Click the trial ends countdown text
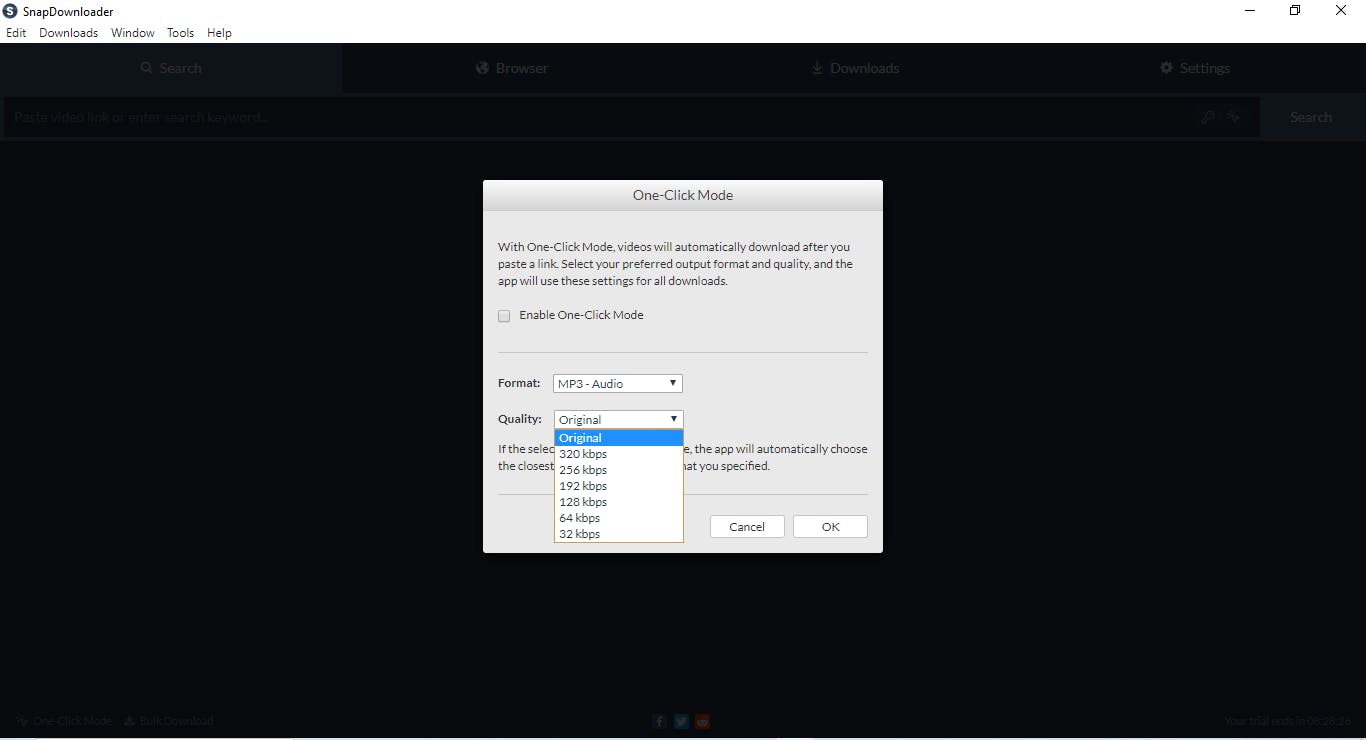This screenshot has width=1366, height=740. click(x=1288, y=721)
